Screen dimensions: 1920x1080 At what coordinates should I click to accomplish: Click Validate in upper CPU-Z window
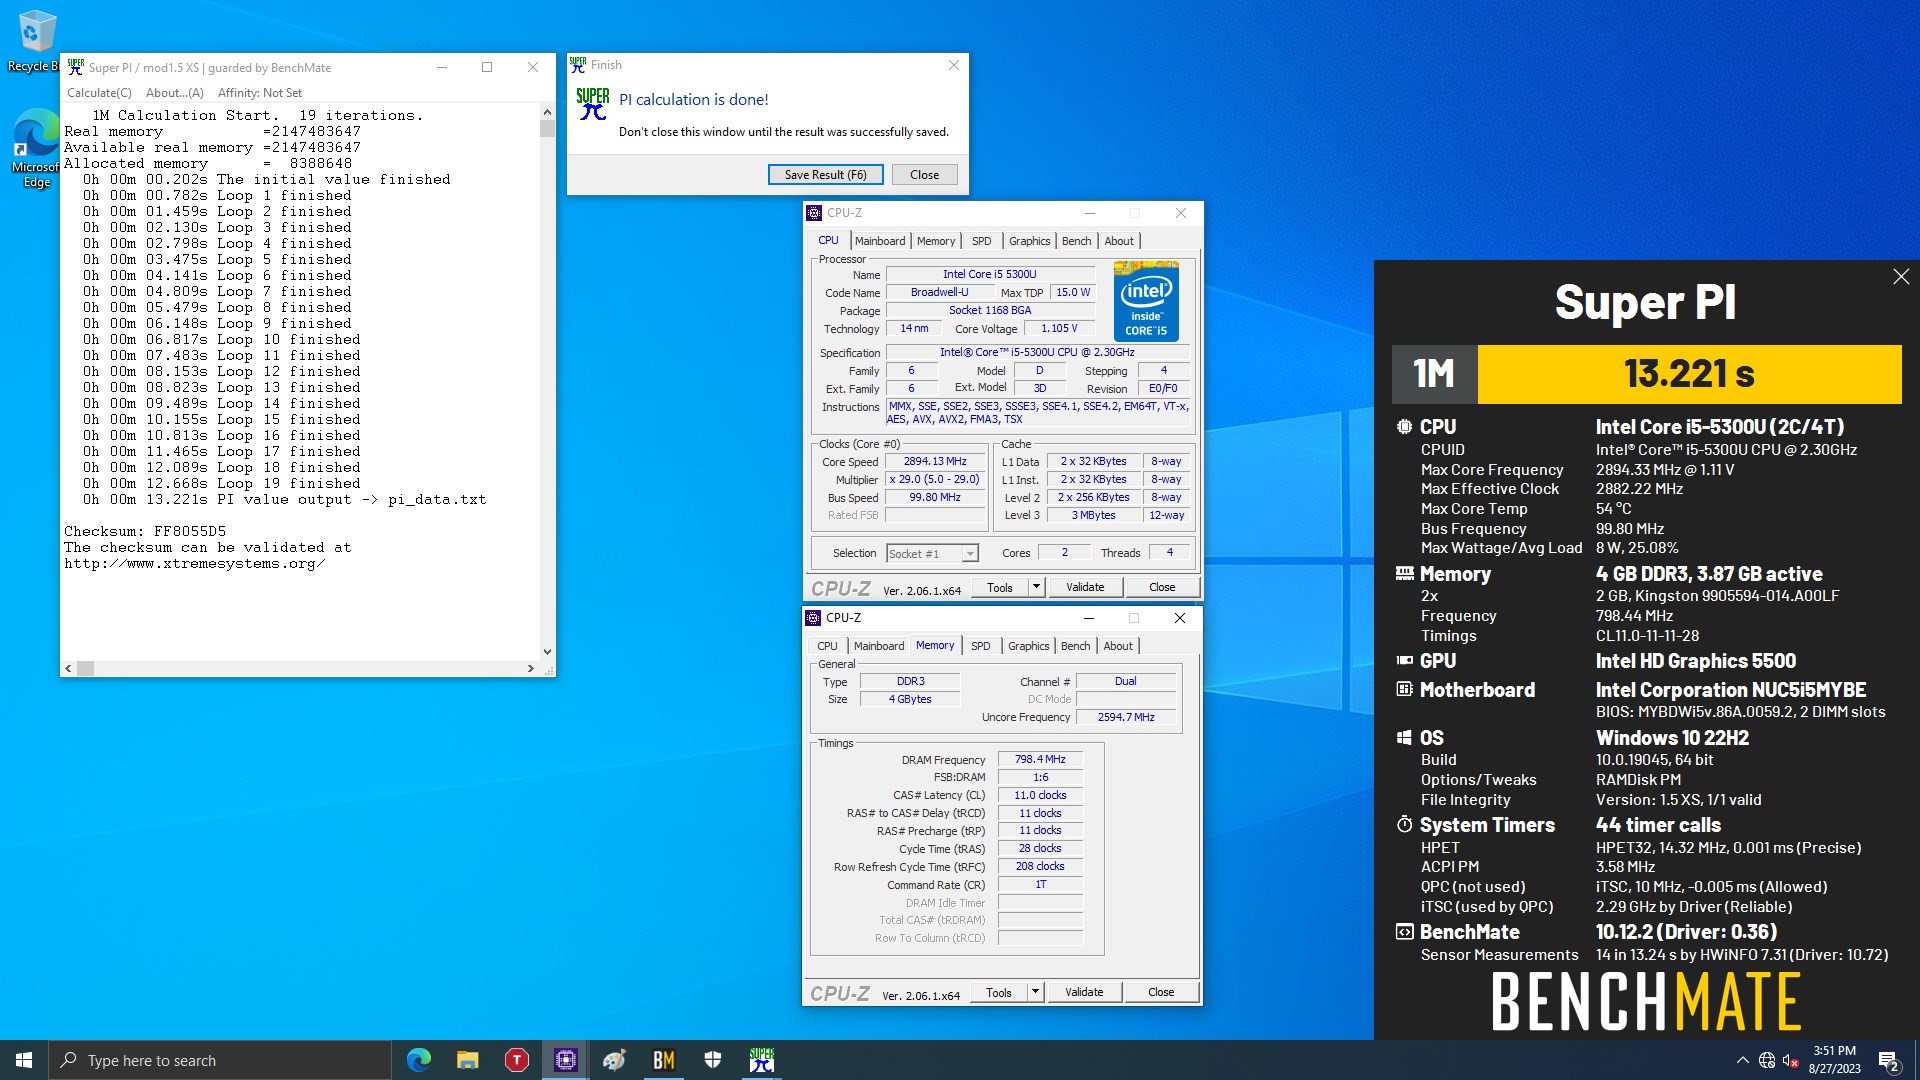[1085, 587]
